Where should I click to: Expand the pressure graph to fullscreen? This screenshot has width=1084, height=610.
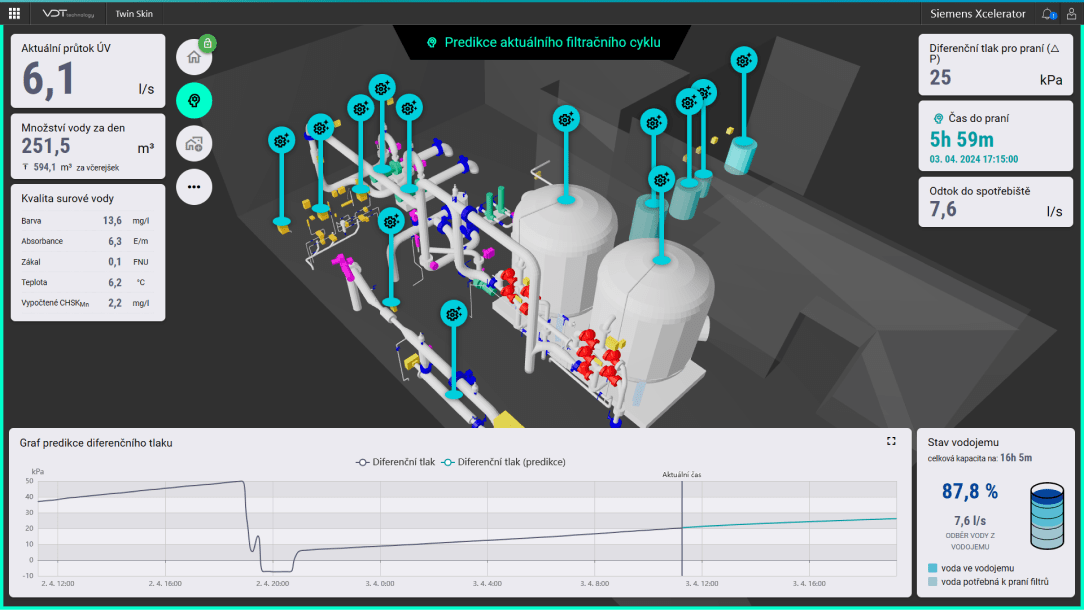891,441
